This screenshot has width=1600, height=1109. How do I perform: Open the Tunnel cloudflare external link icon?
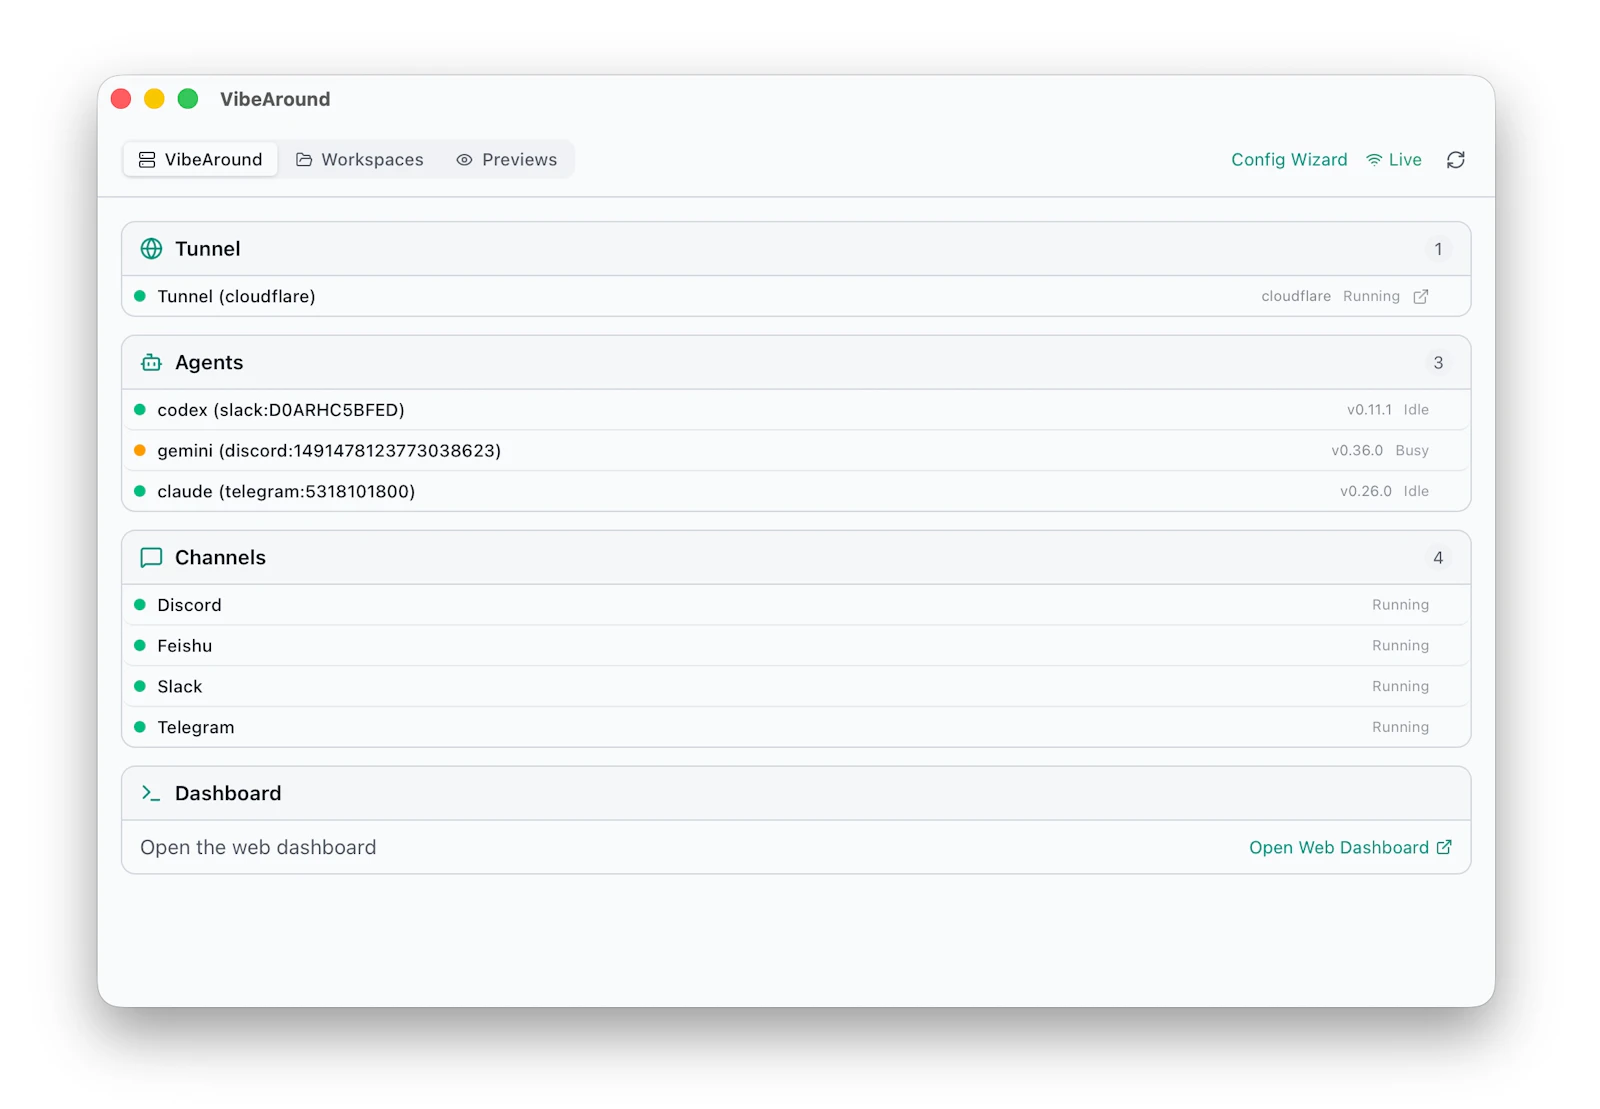(1420, 296)
